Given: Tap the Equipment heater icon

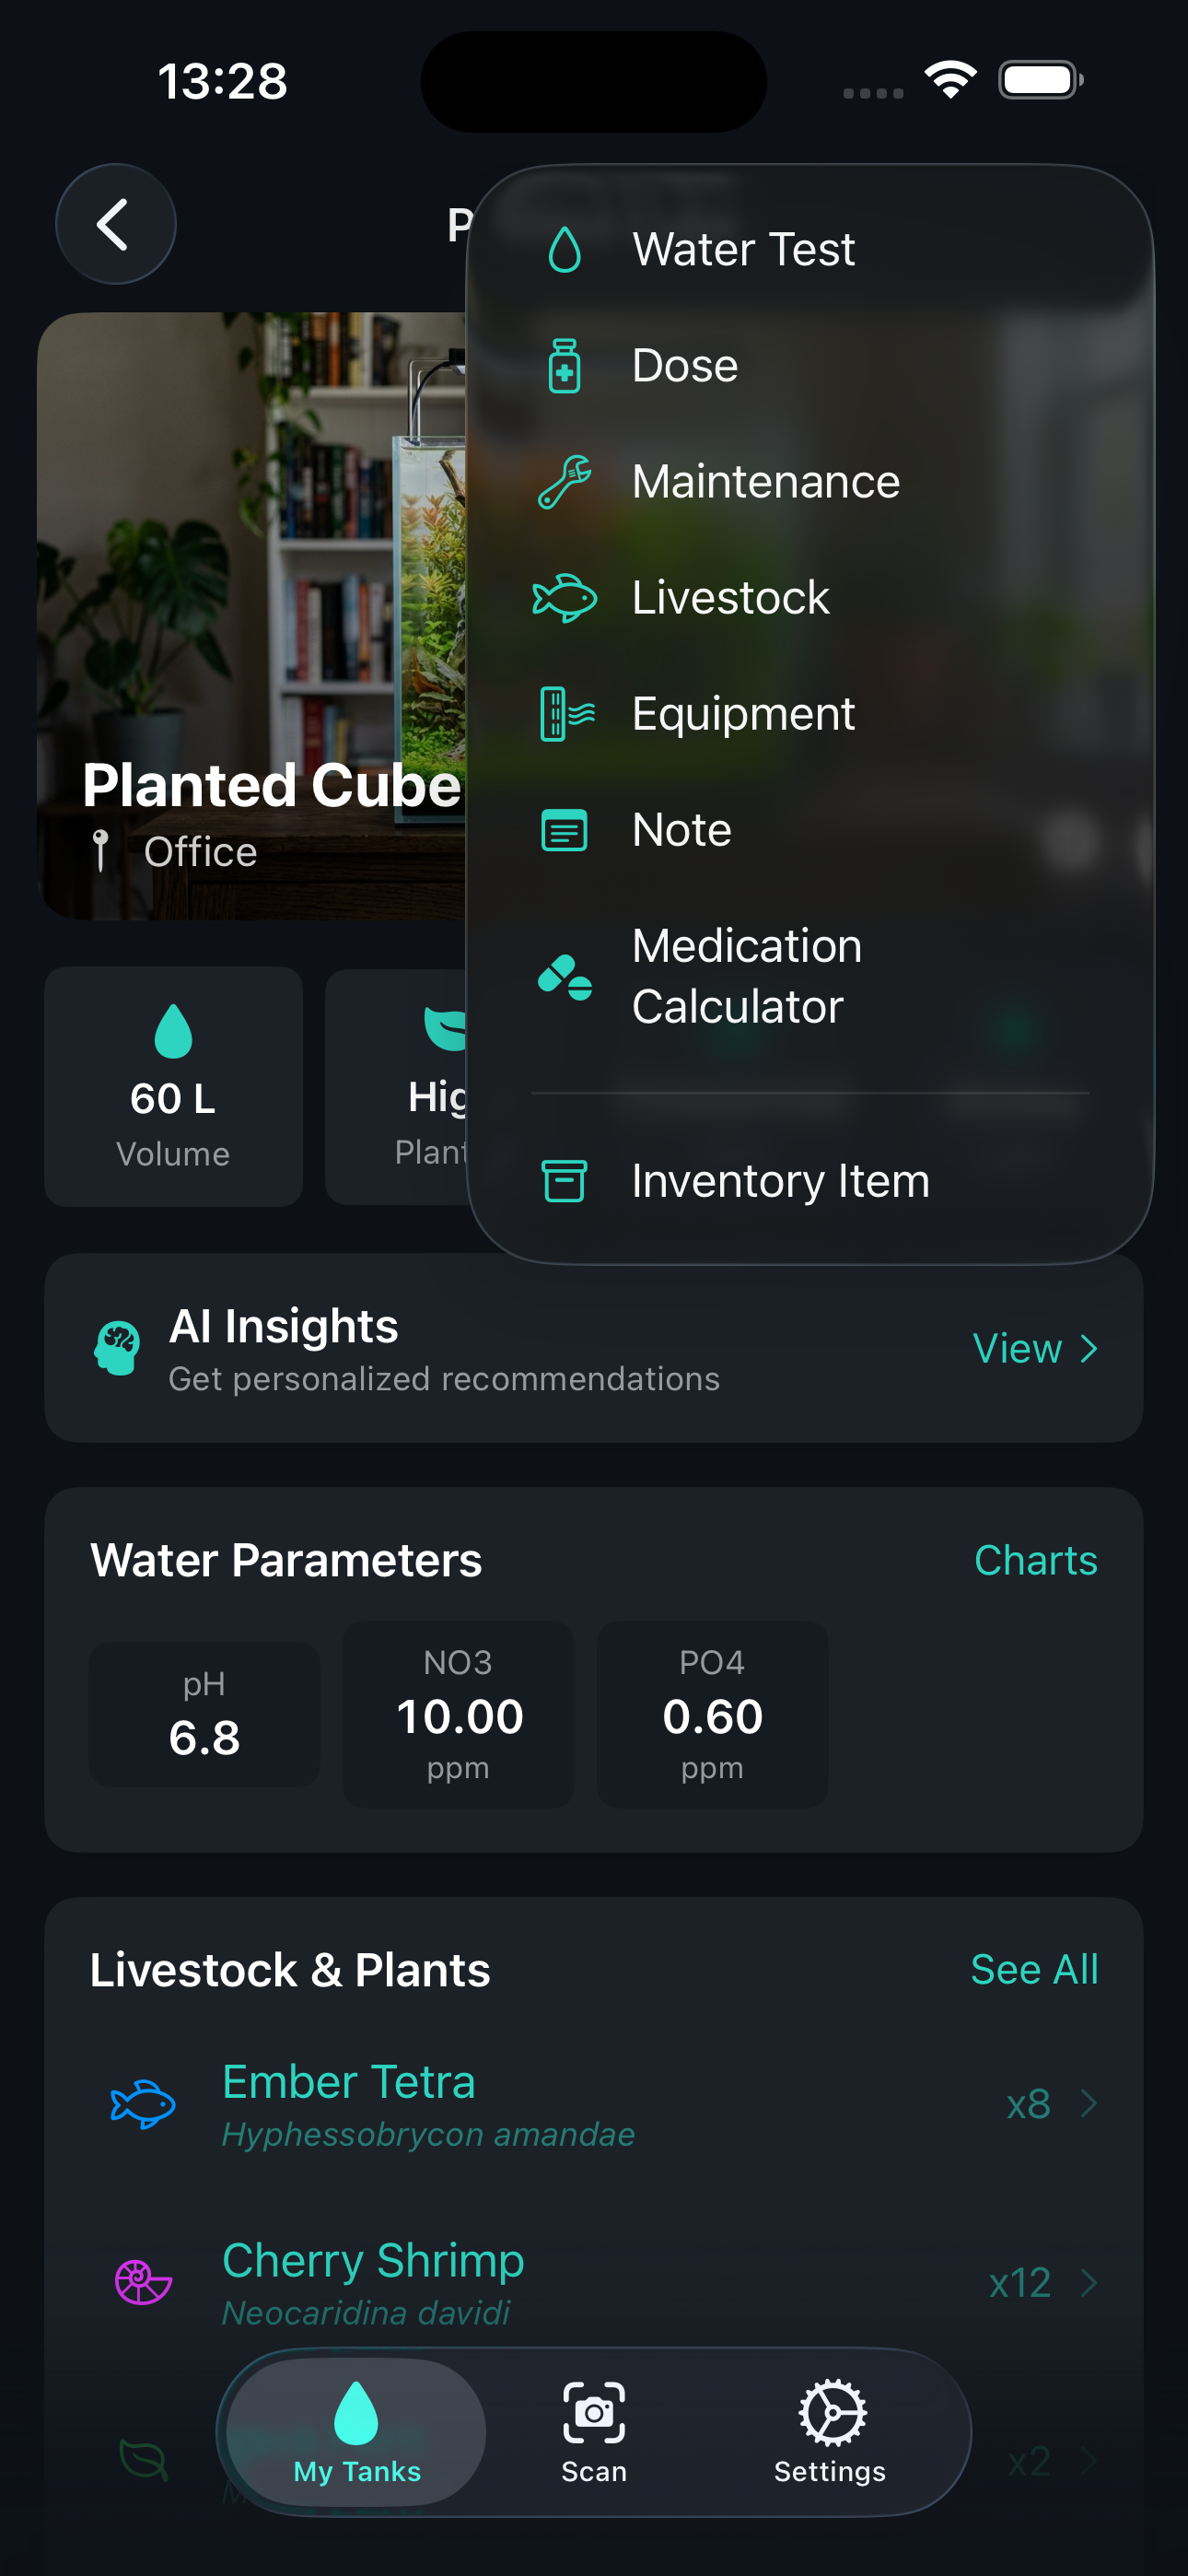Looking at the screenshot, I should 567,714.
